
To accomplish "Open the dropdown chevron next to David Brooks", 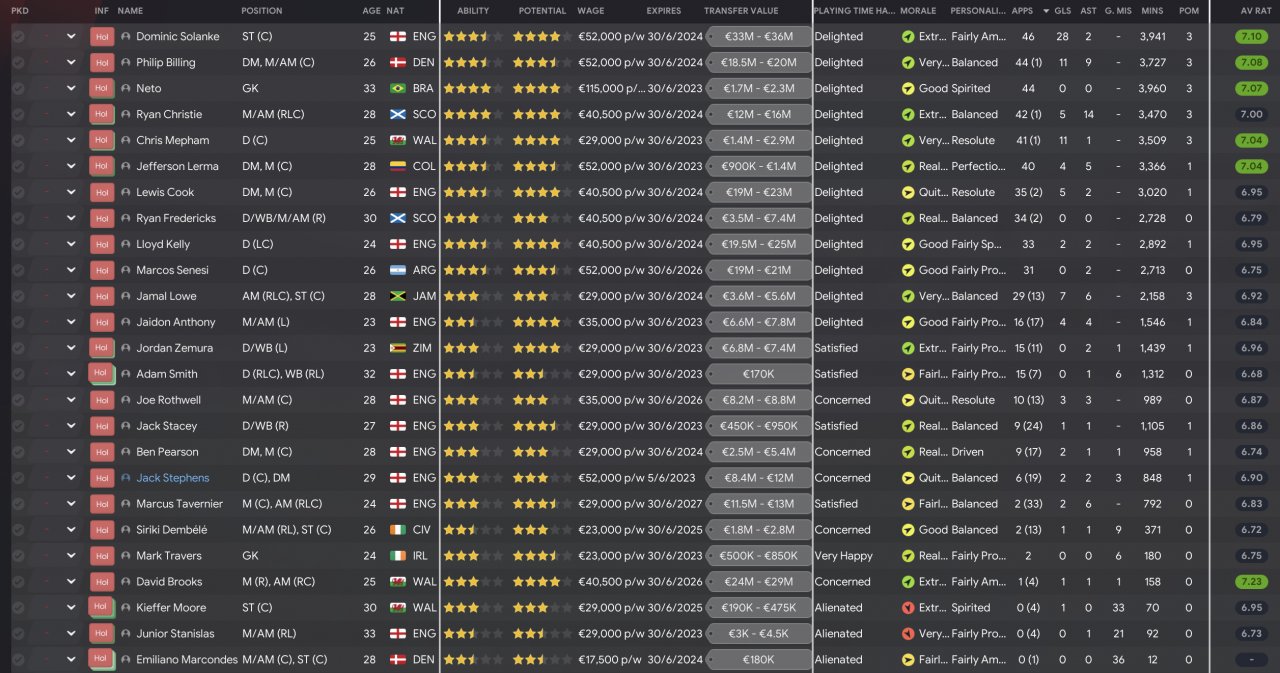I will [x=71, y=582].
